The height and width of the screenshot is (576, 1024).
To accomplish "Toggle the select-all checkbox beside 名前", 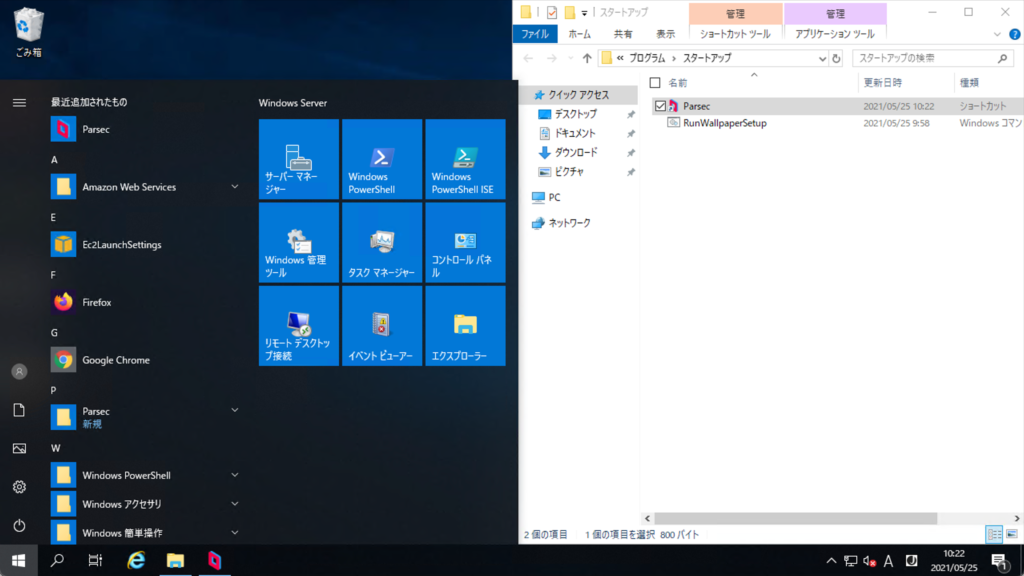I will coord(655,83).
